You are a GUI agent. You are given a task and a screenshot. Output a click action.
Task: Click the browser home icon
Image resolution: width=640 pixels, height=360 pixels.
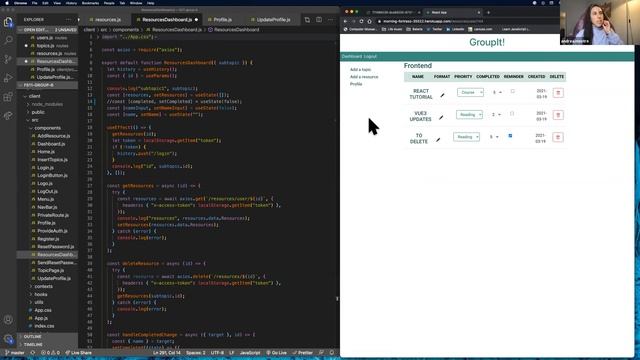(x=369, y=21)
